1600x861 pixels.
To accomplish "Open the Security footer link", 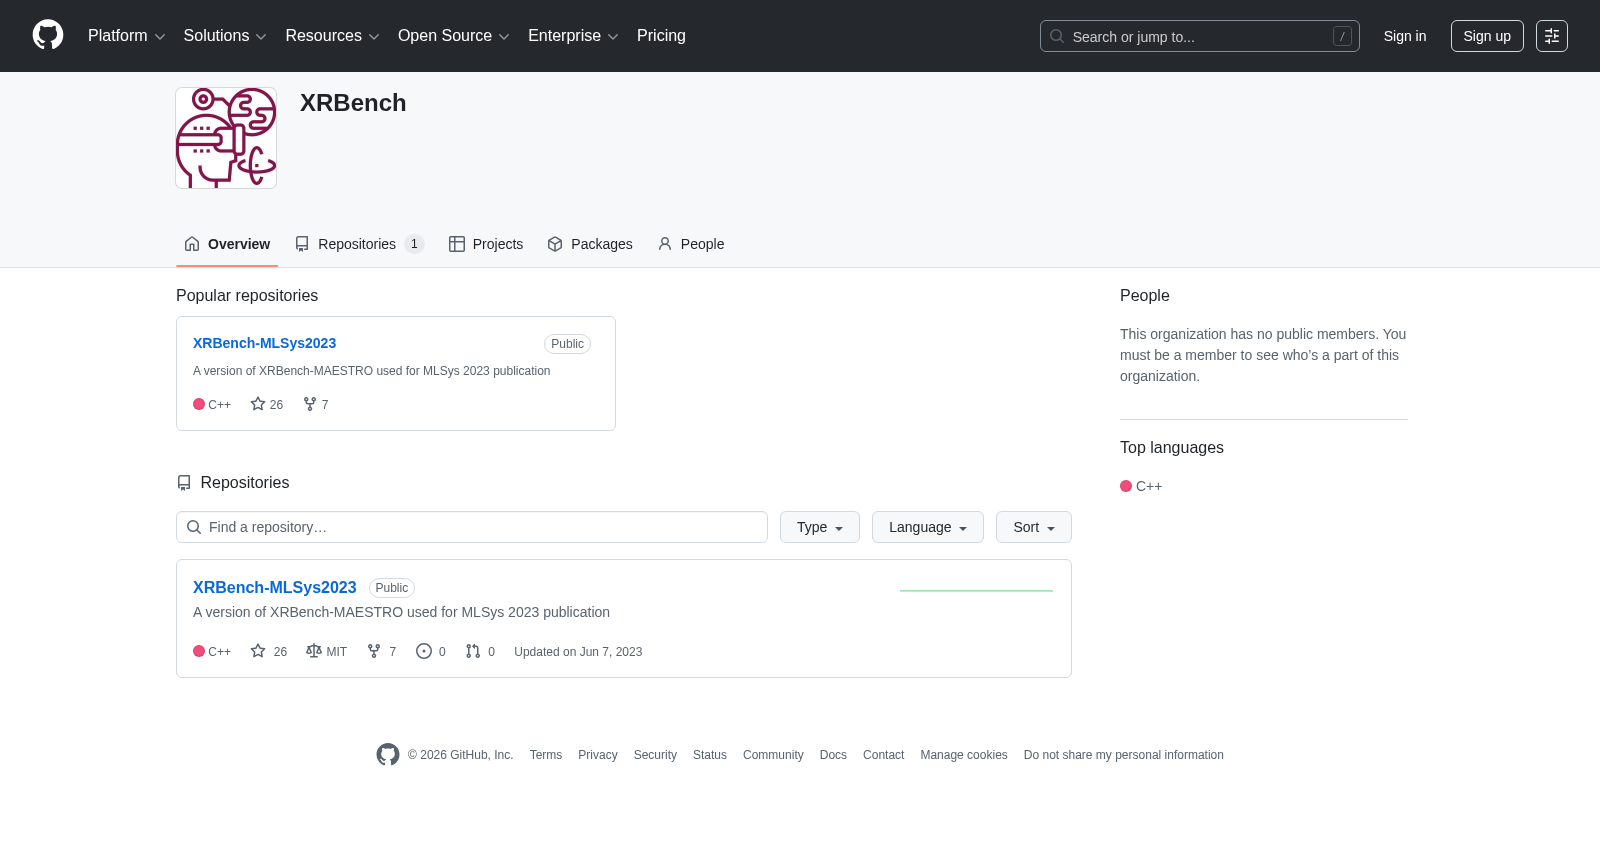I will pos(655,755).
